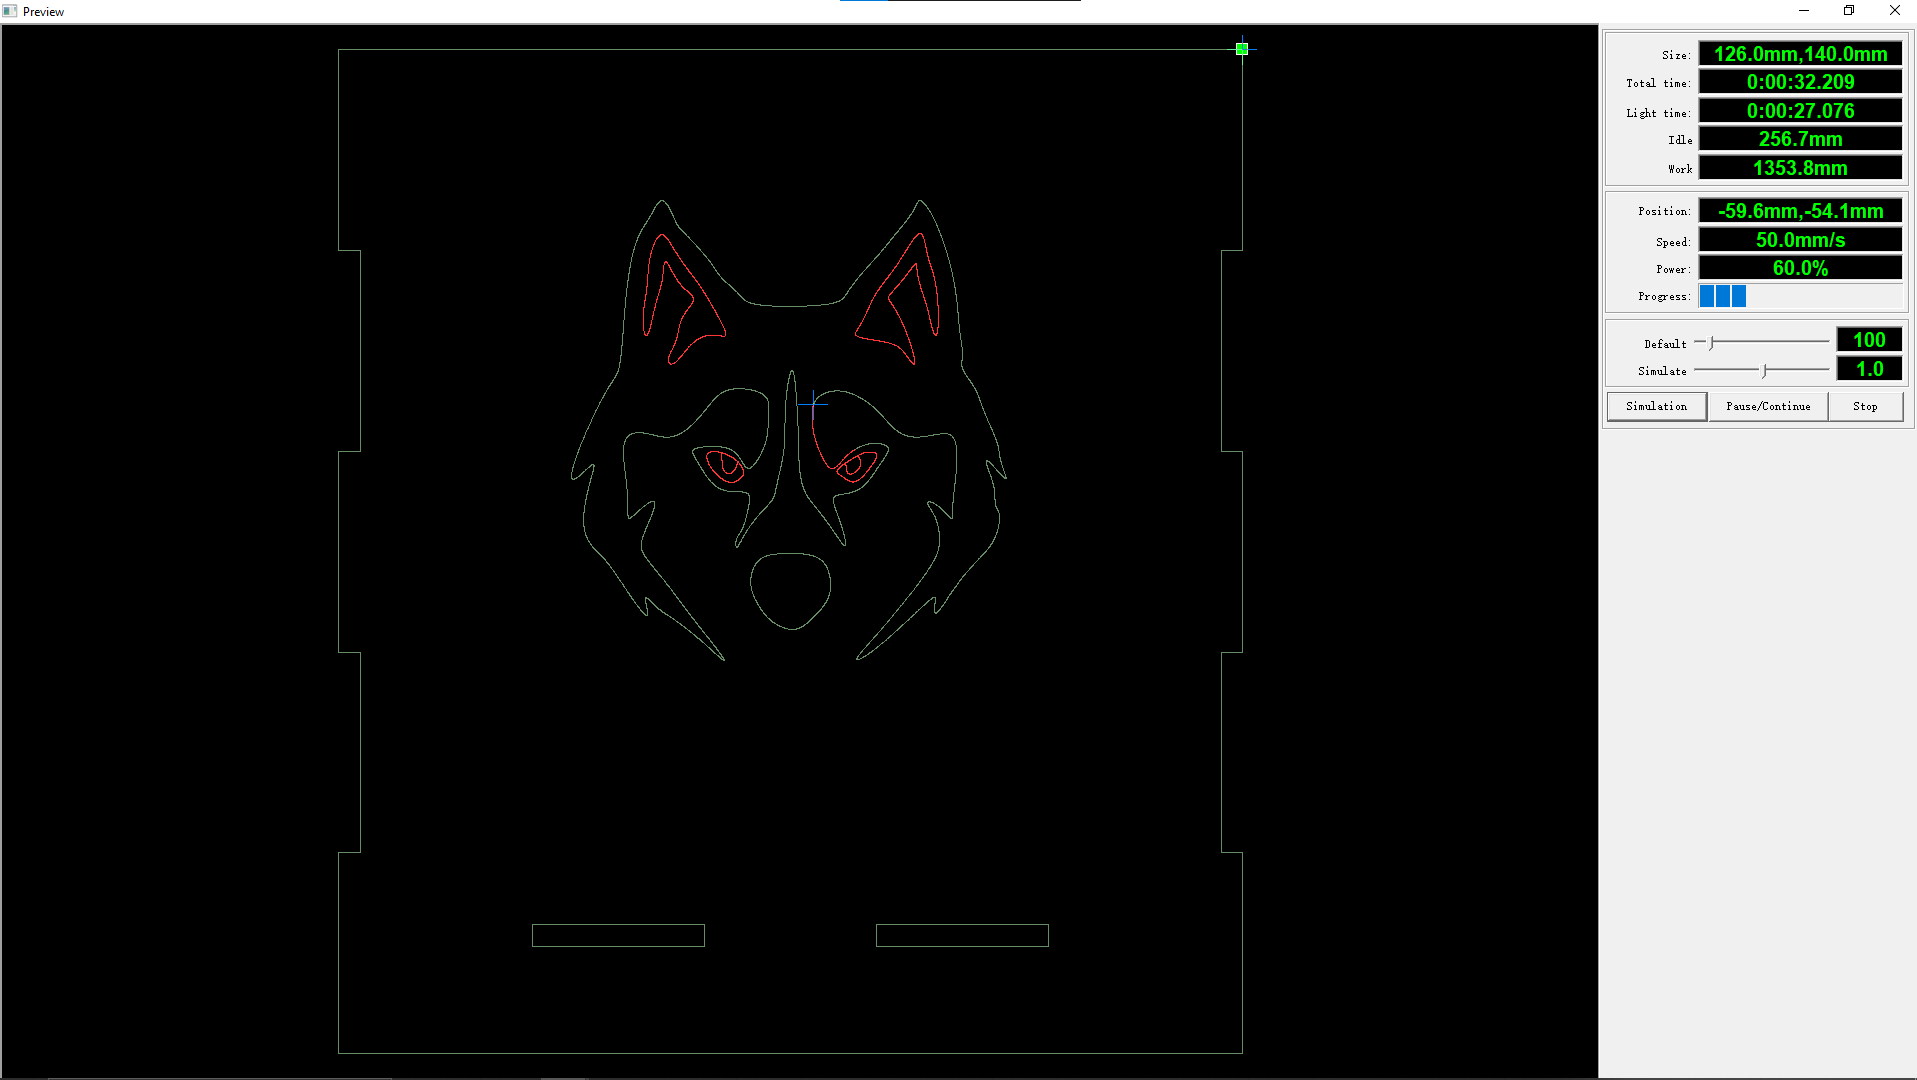Image resolution: width=1917 pixels, height=1080 pixels.
Task: Click the Simulate value field showing 1.0
Action: pyautogui.click(x=1869, y=369)
